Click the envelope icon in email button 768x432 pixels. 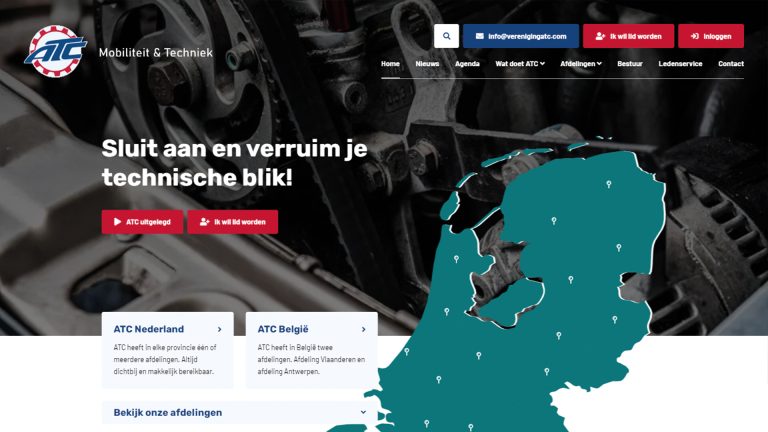[480, 36]
